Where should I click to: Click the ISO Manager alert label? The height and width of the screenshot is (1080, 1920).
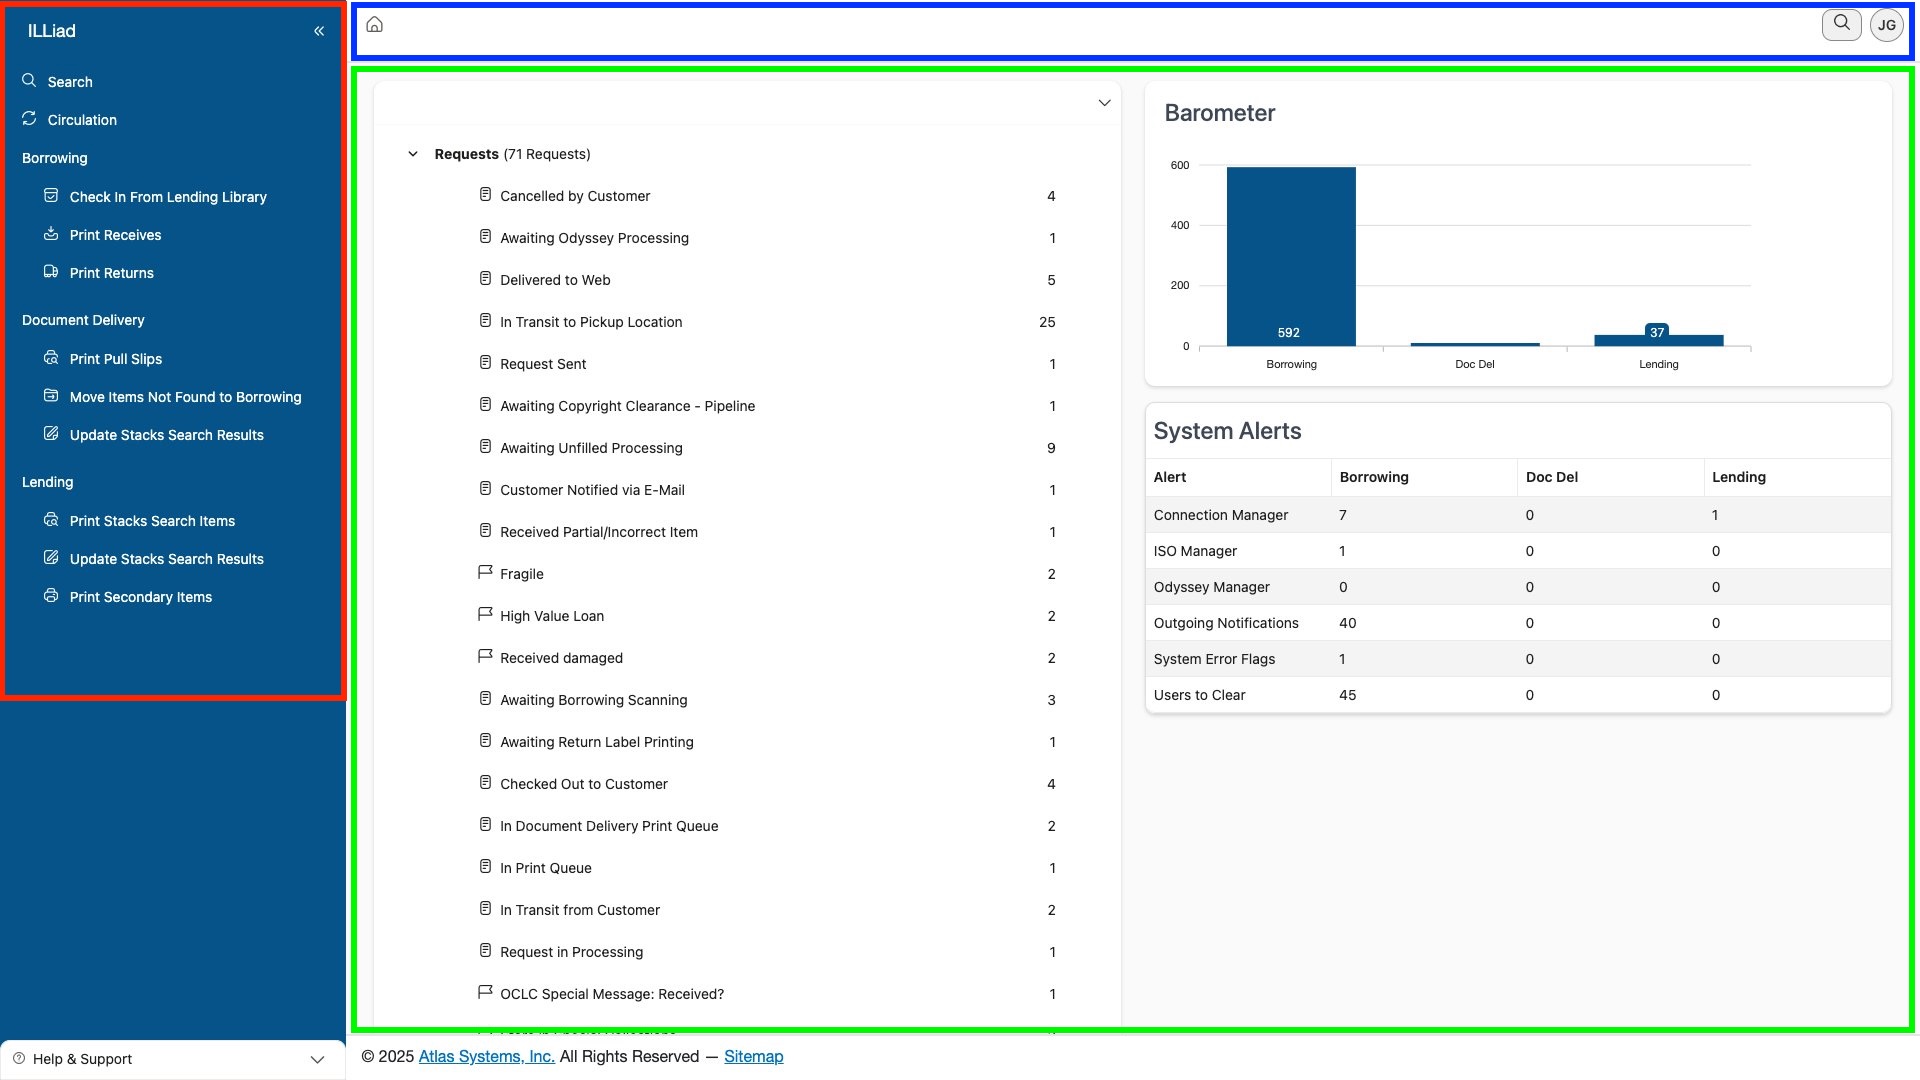[1195, 551]
